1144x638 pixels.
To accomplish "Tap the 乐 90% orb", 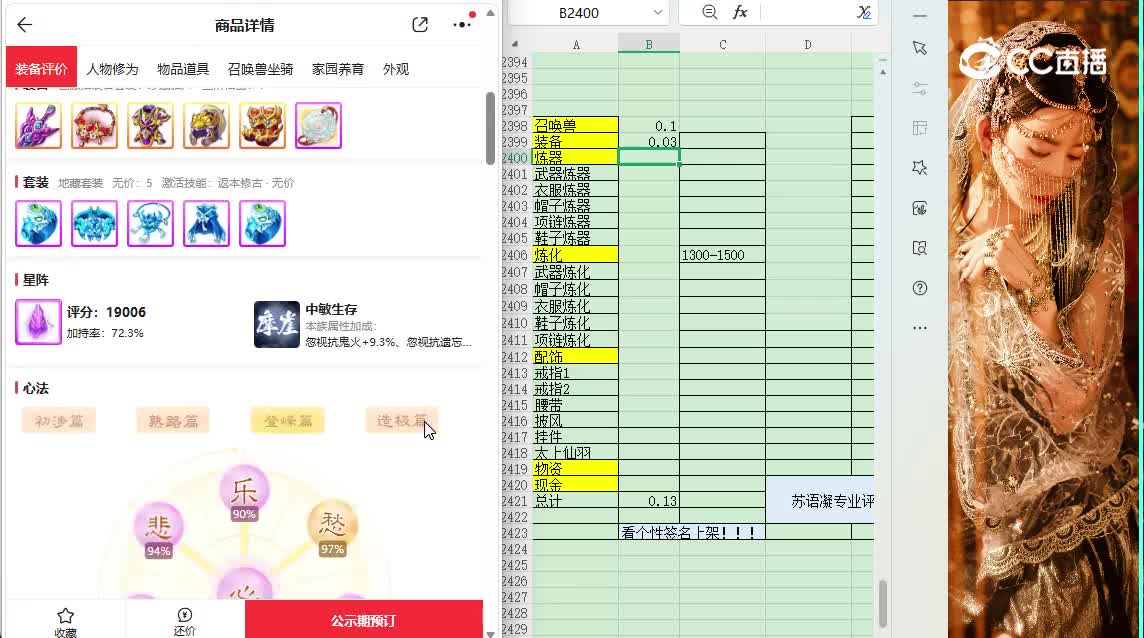I will pyautogui.click(x=244, y=493).
